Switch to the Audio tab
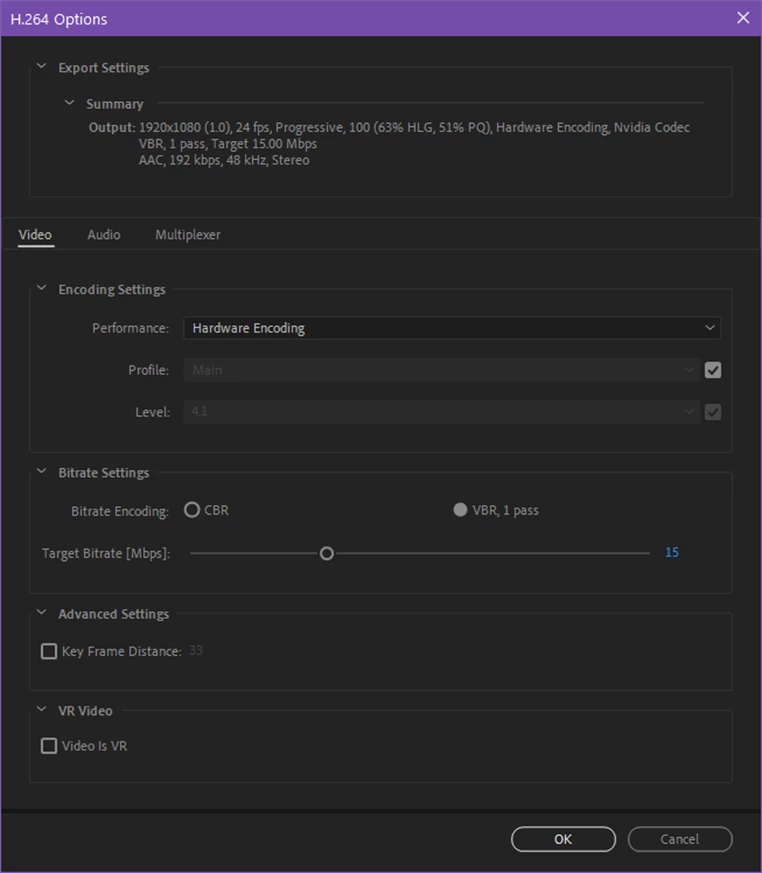Screen dimensions: 762x873 pyautogui.click(x=104, y=235)
